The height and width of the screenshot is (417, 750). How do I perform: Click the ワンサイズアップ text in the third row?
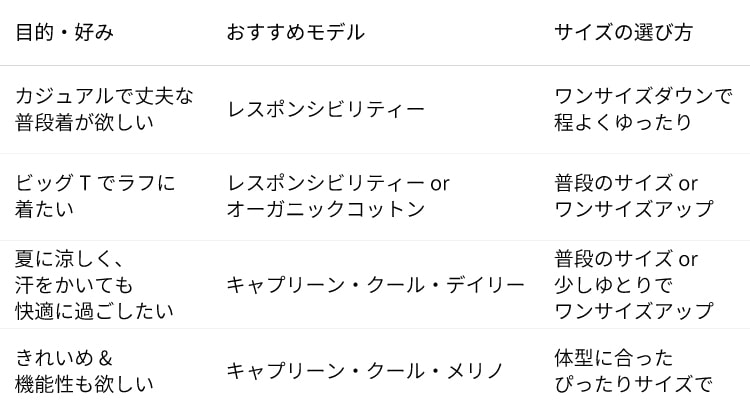click(x=634, y=311)
